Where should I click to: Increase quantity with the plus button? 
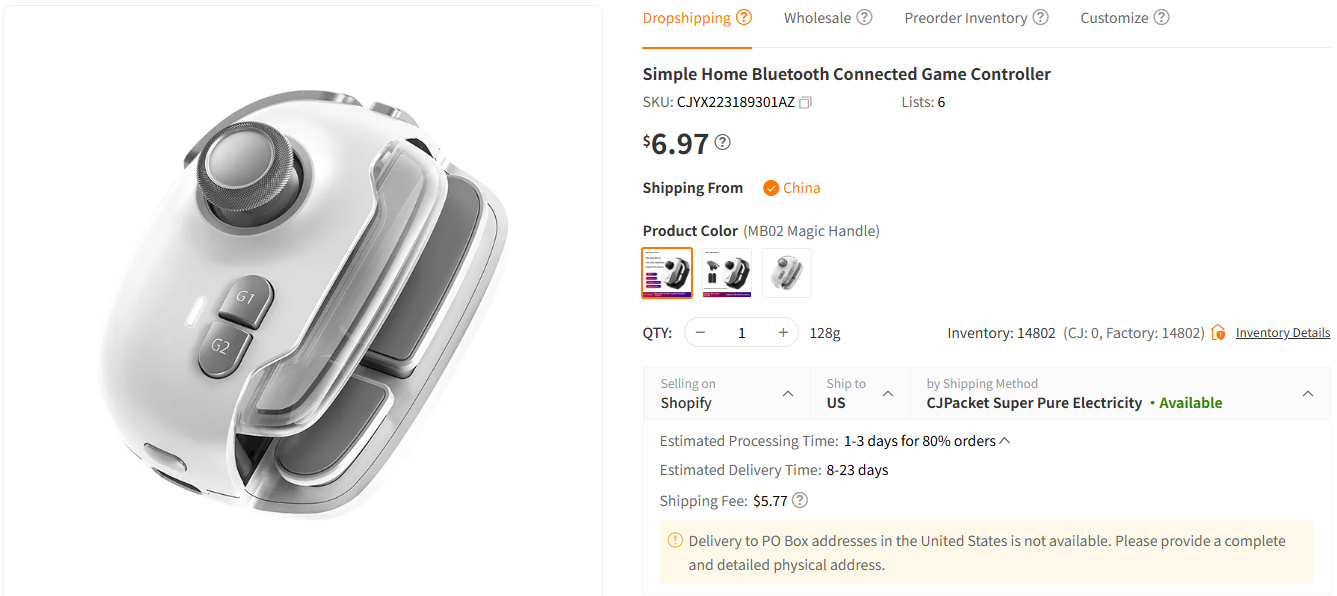[x=783, y=333]
